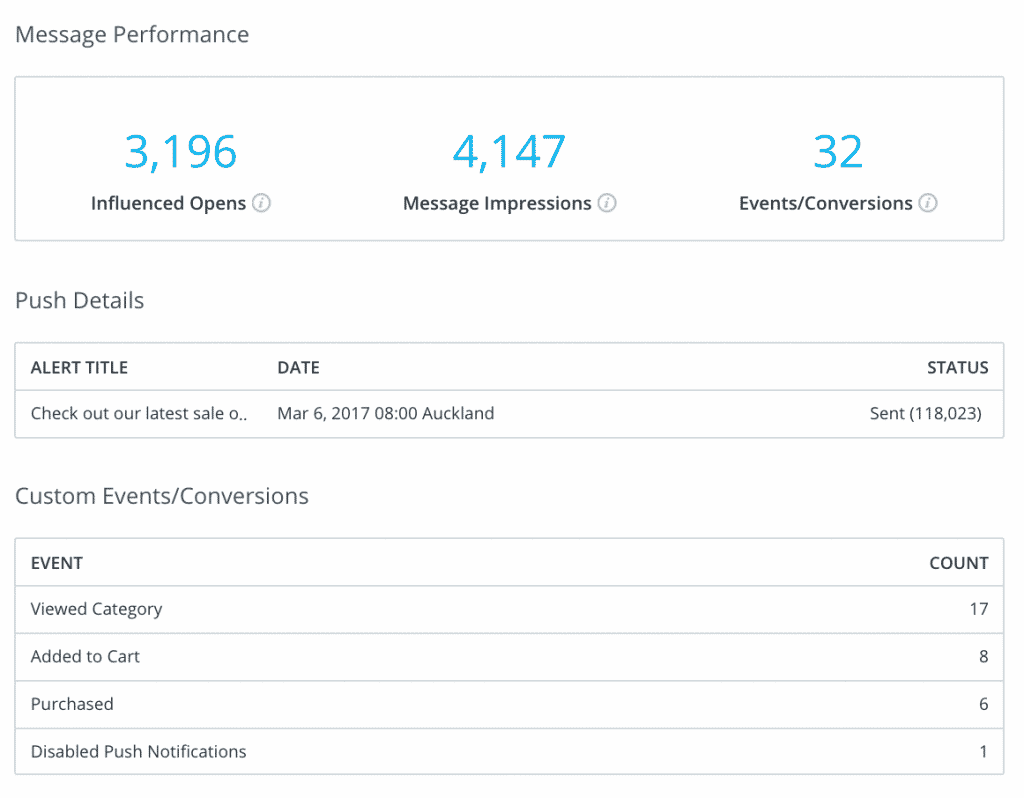Click the ALERT TITLE column header

click(80, 367)
